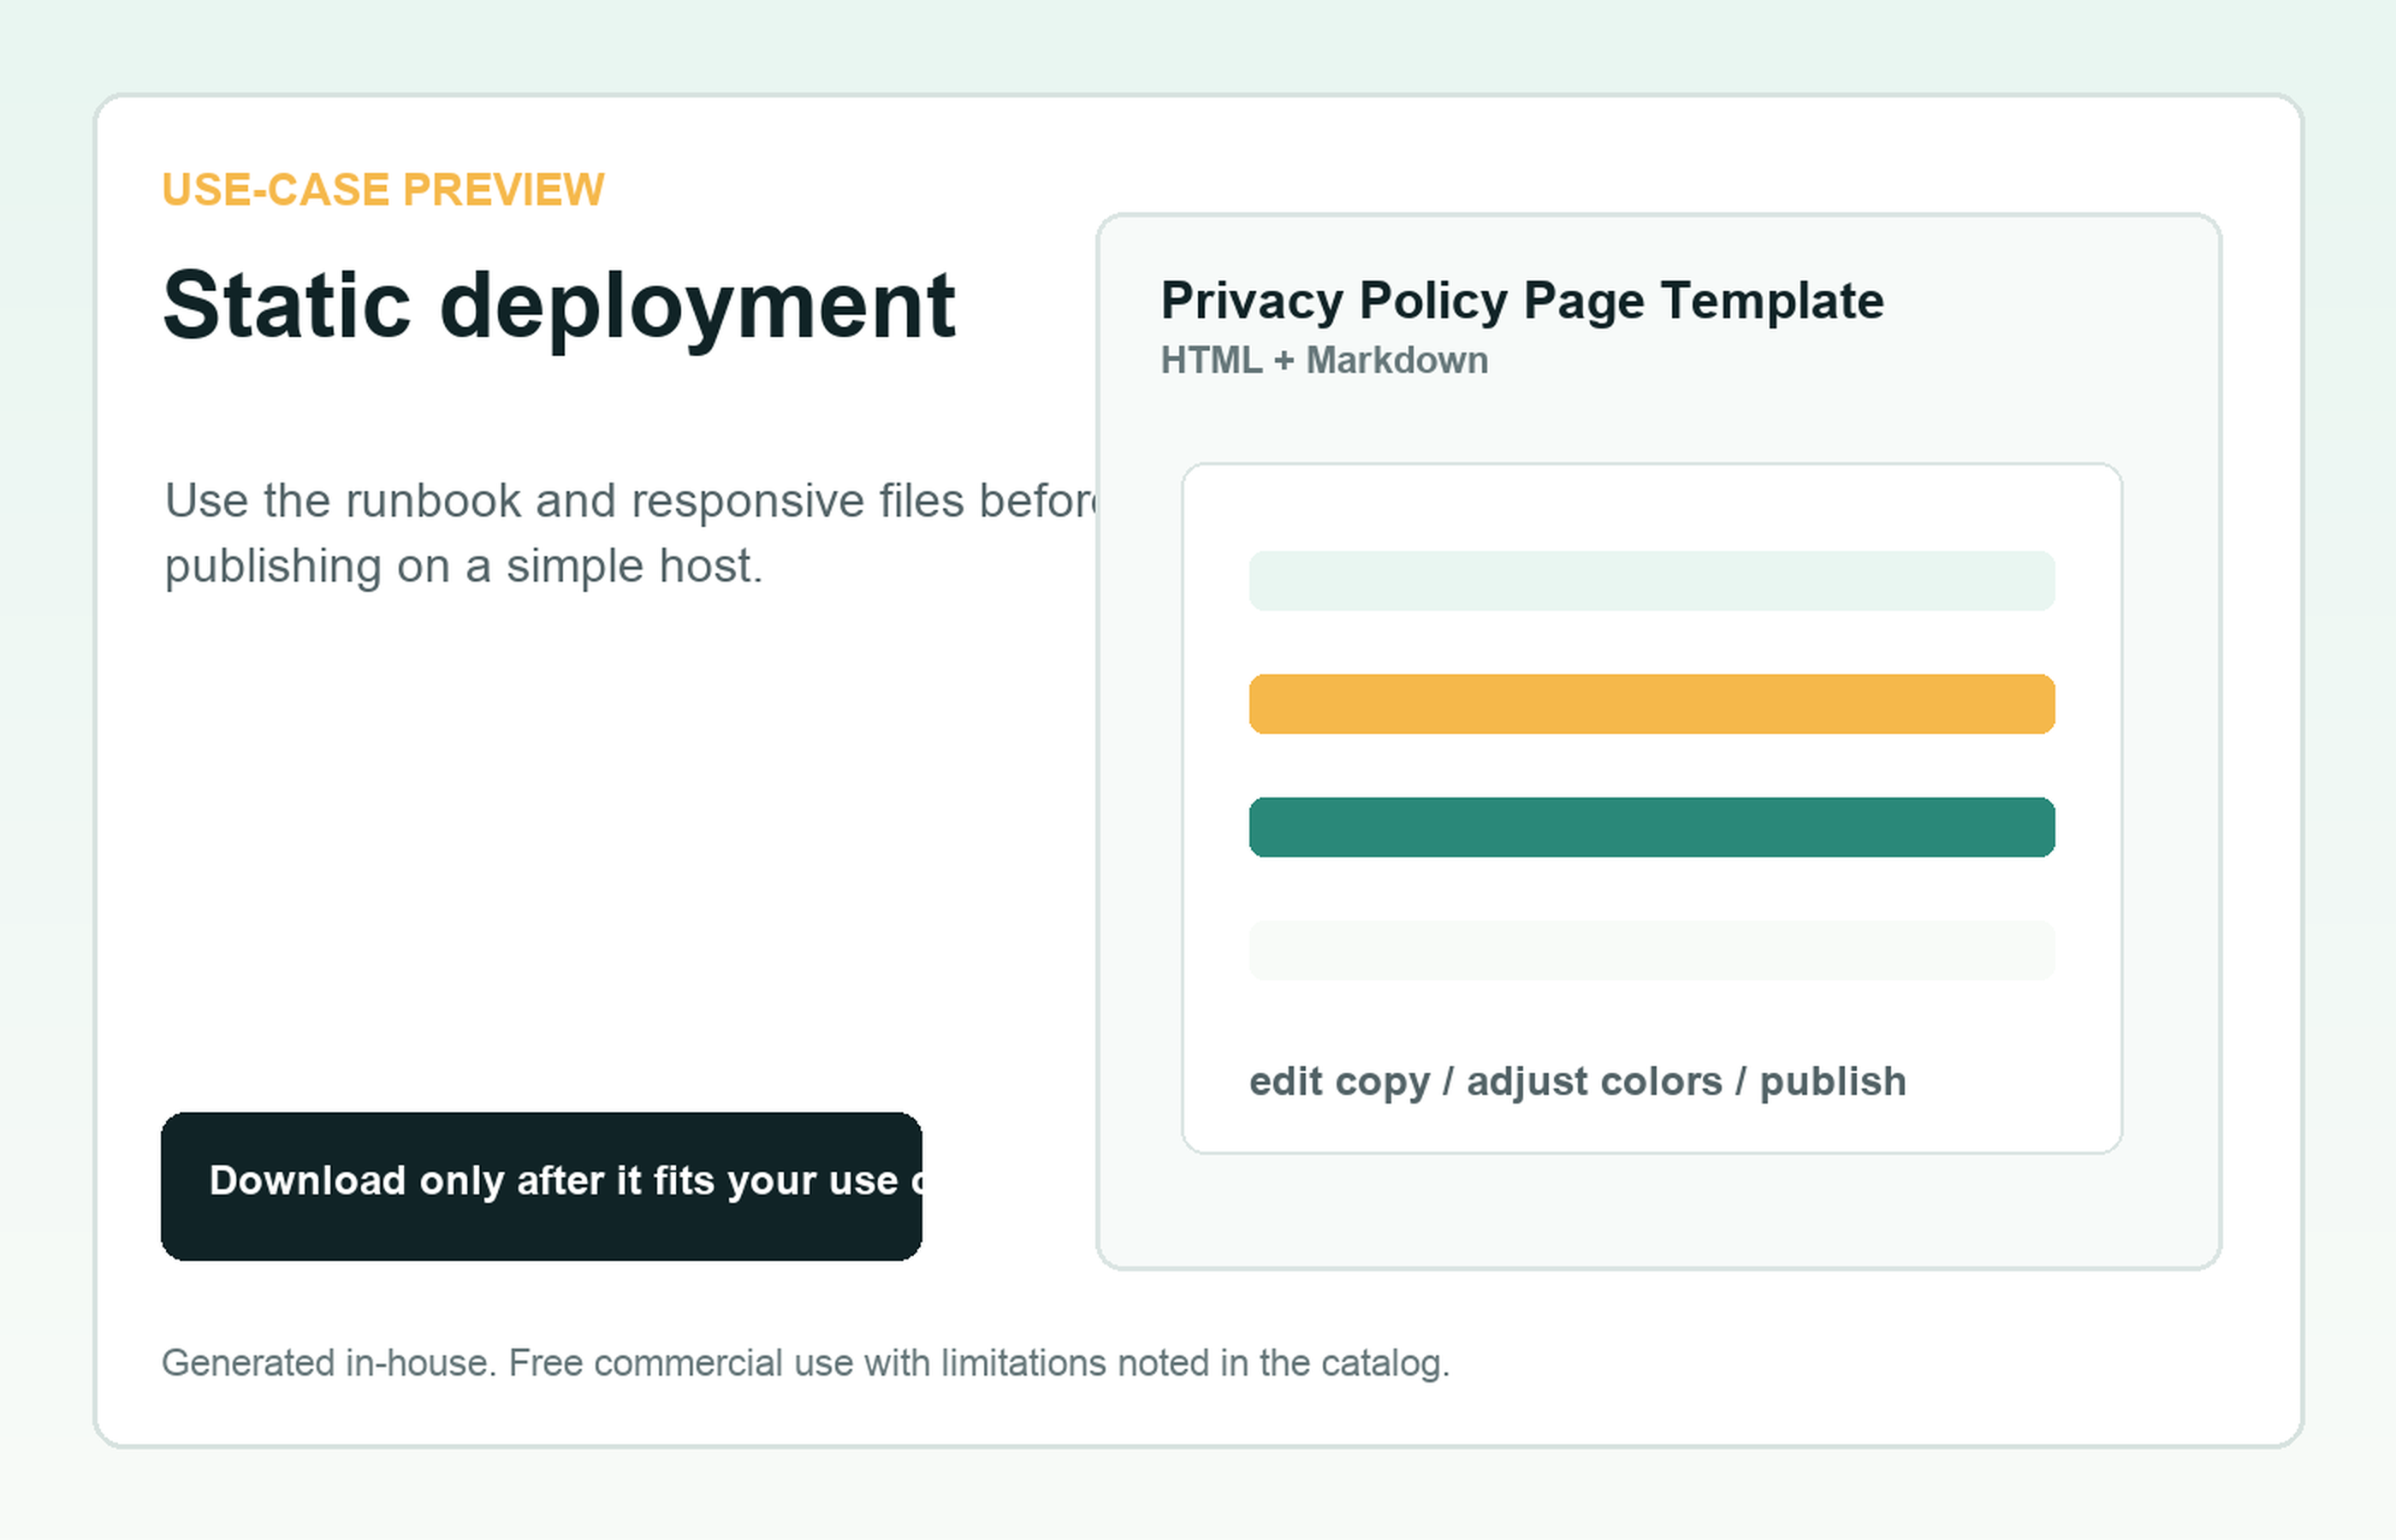Screen dimensions: 2396x1540
Task: Click 'Privacy Policy Page Template' title
Action: (x=1522, y=301)
